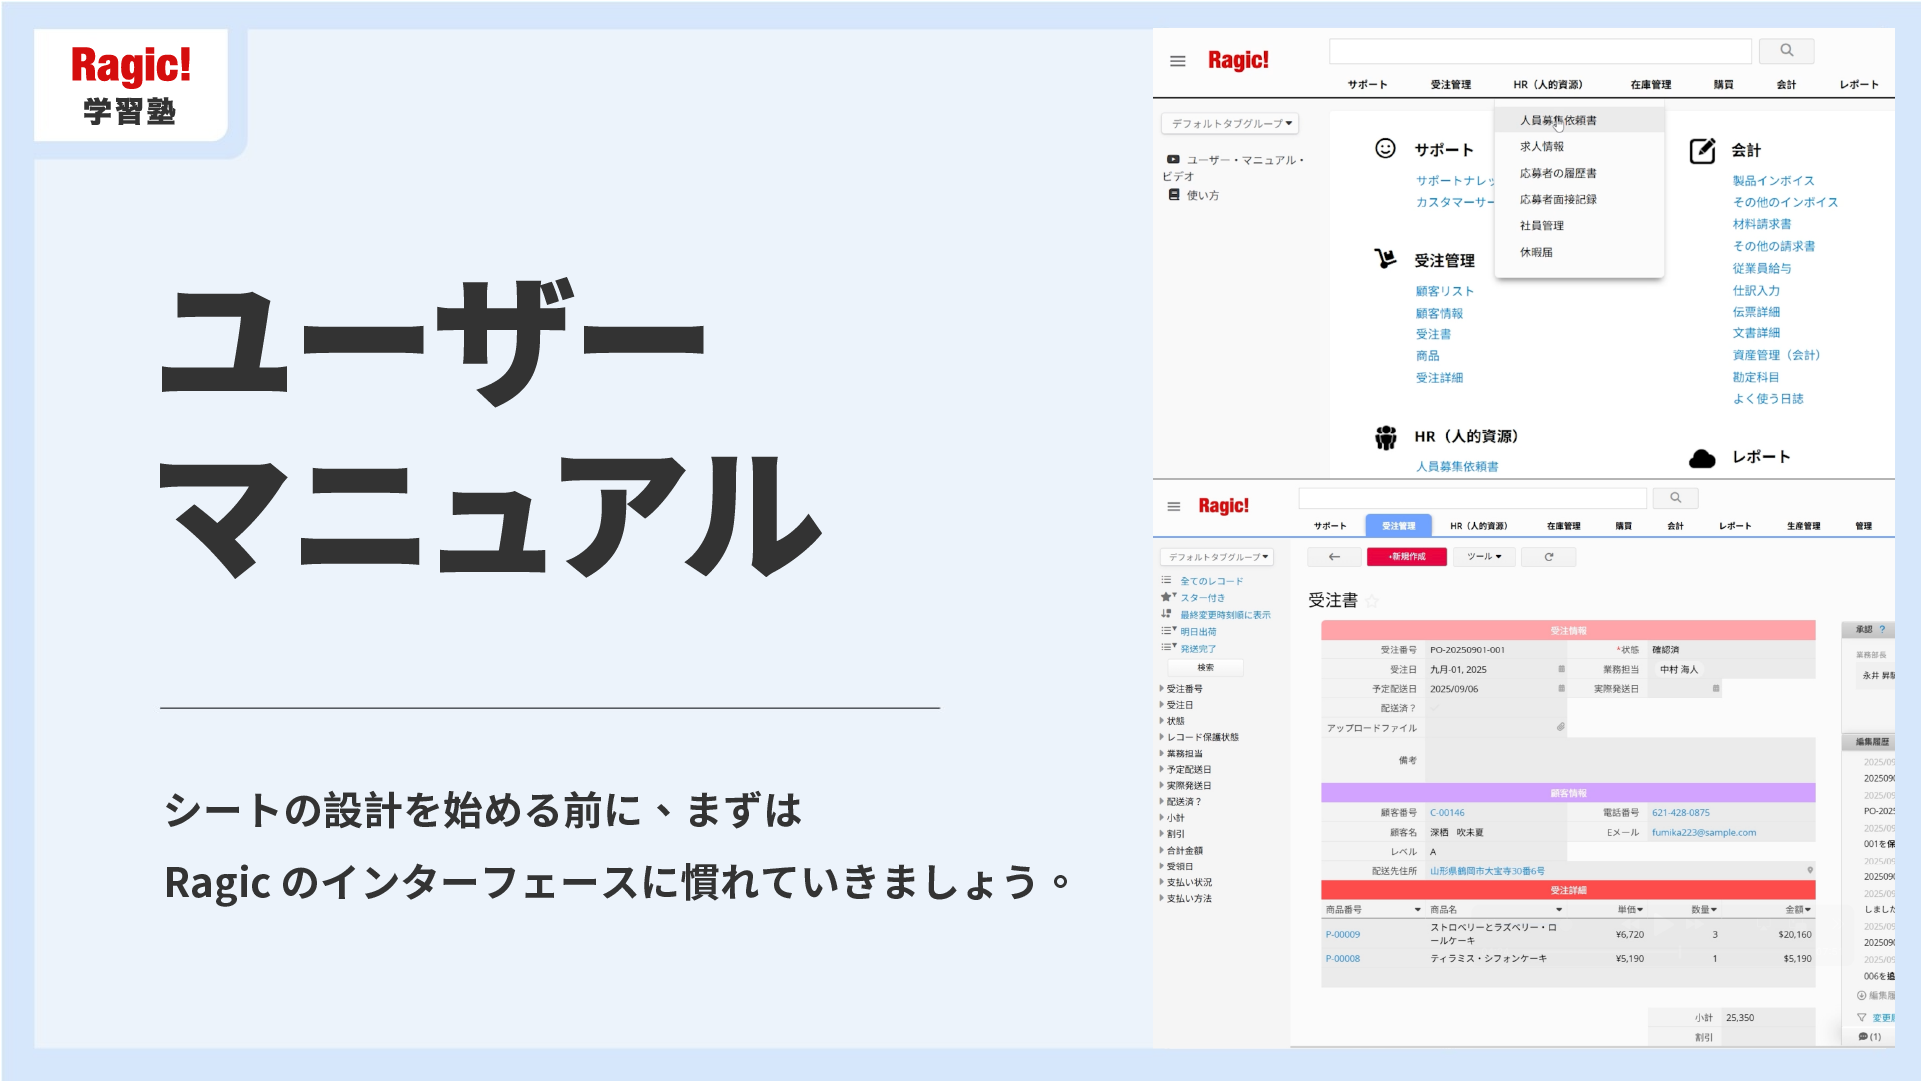Open the ツール dropdown menu

coord(1484,557)
